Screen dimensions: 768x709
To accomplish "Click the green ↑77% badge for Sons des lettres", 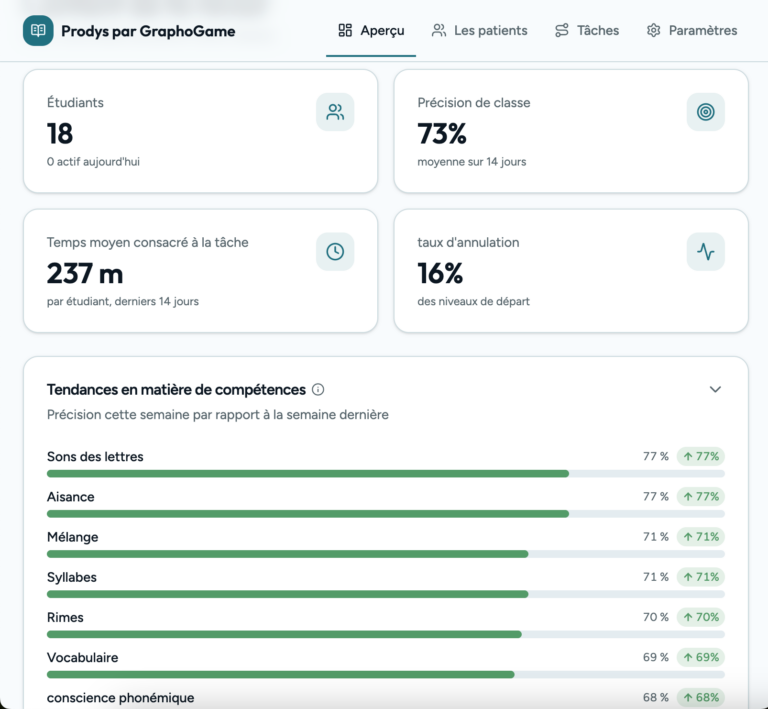I will coord(700,456).
